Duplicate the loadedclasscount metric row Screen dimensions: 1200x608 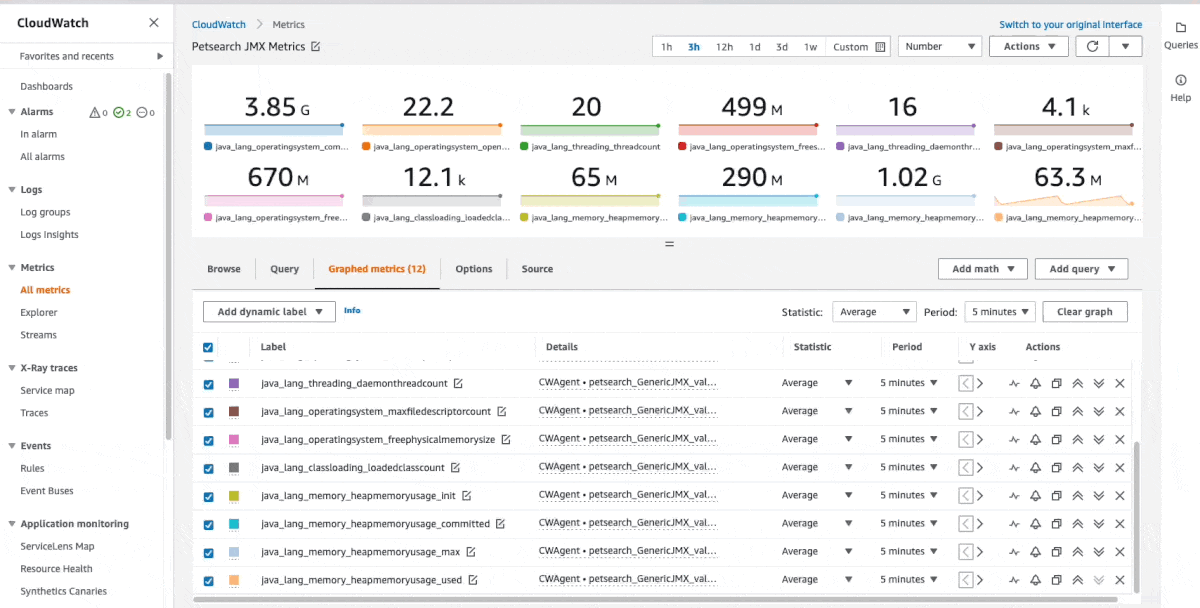pos(1056,467)
